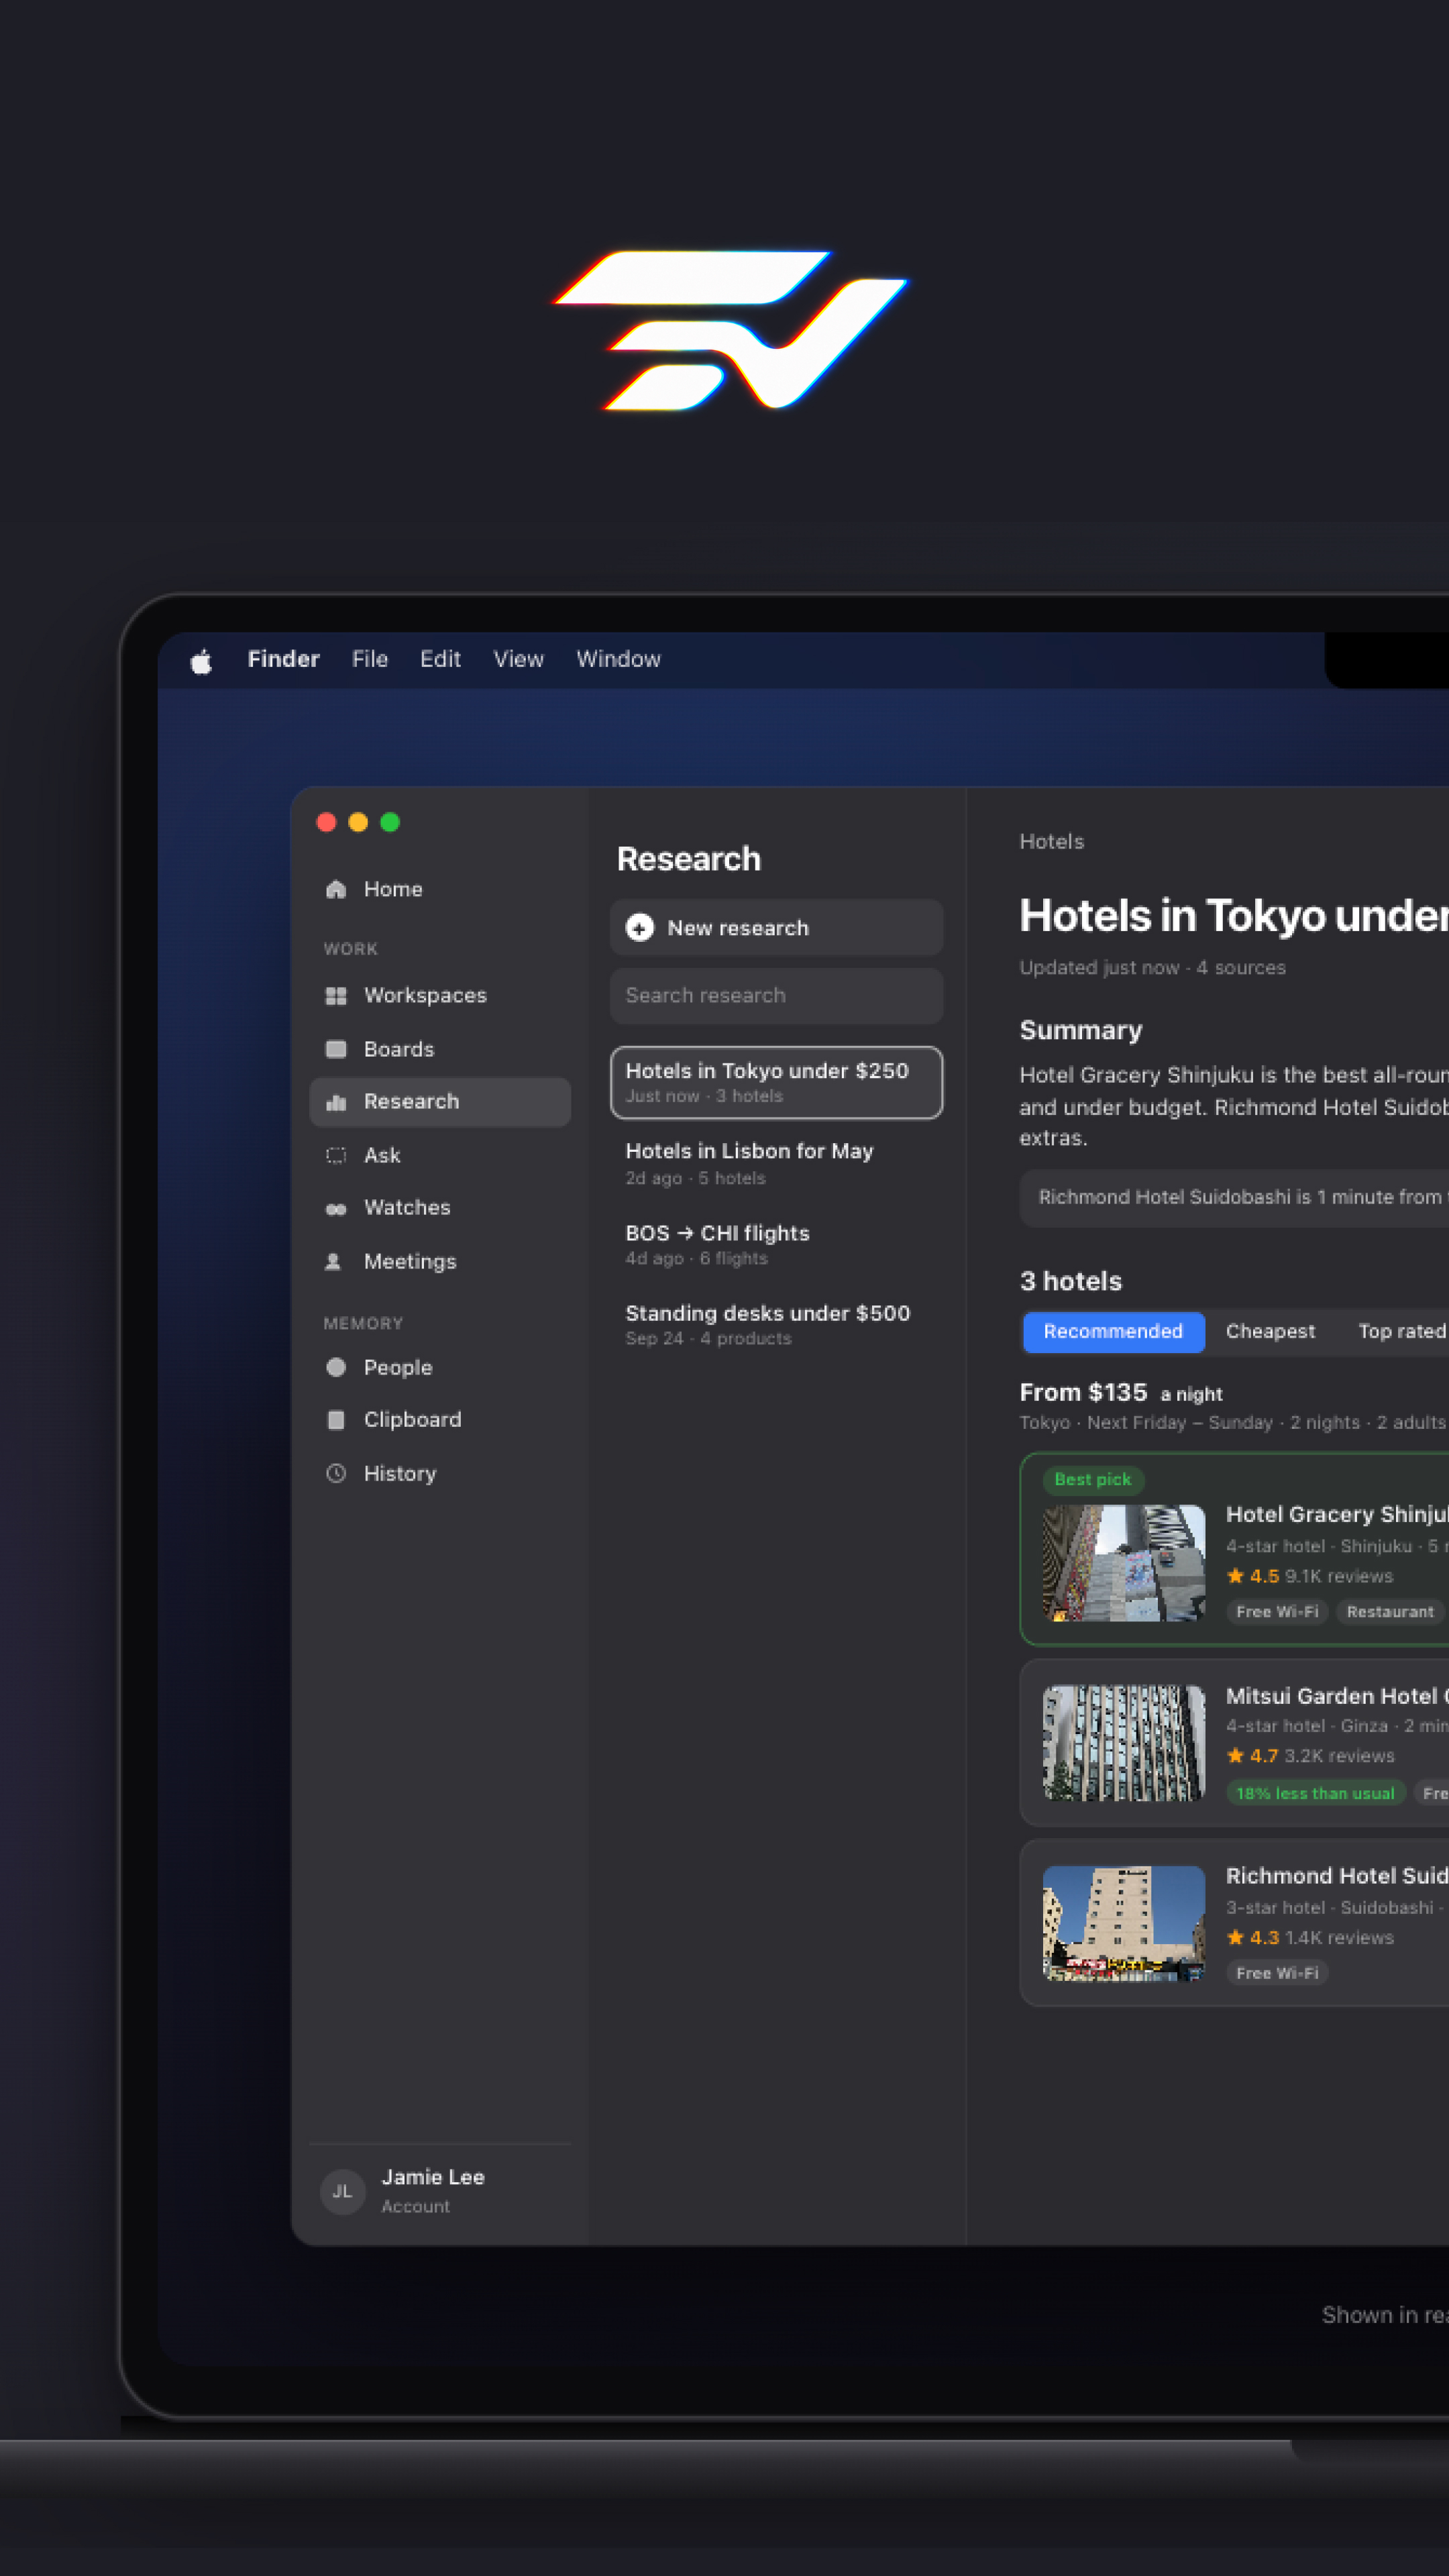Select the Recommended sort tab
This screenshot has width=1449, height=2576.
point(1113,1331)
